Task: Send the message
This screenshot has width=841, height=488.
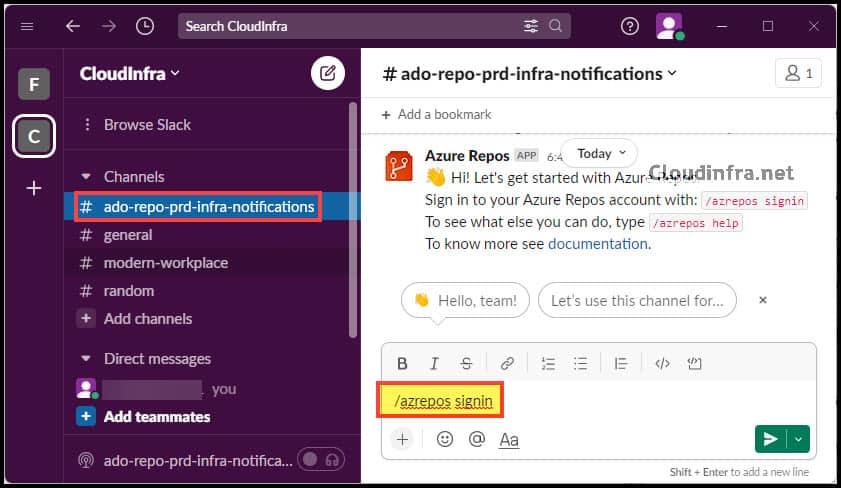Action: pyautogui.click(x=770, y=439)
